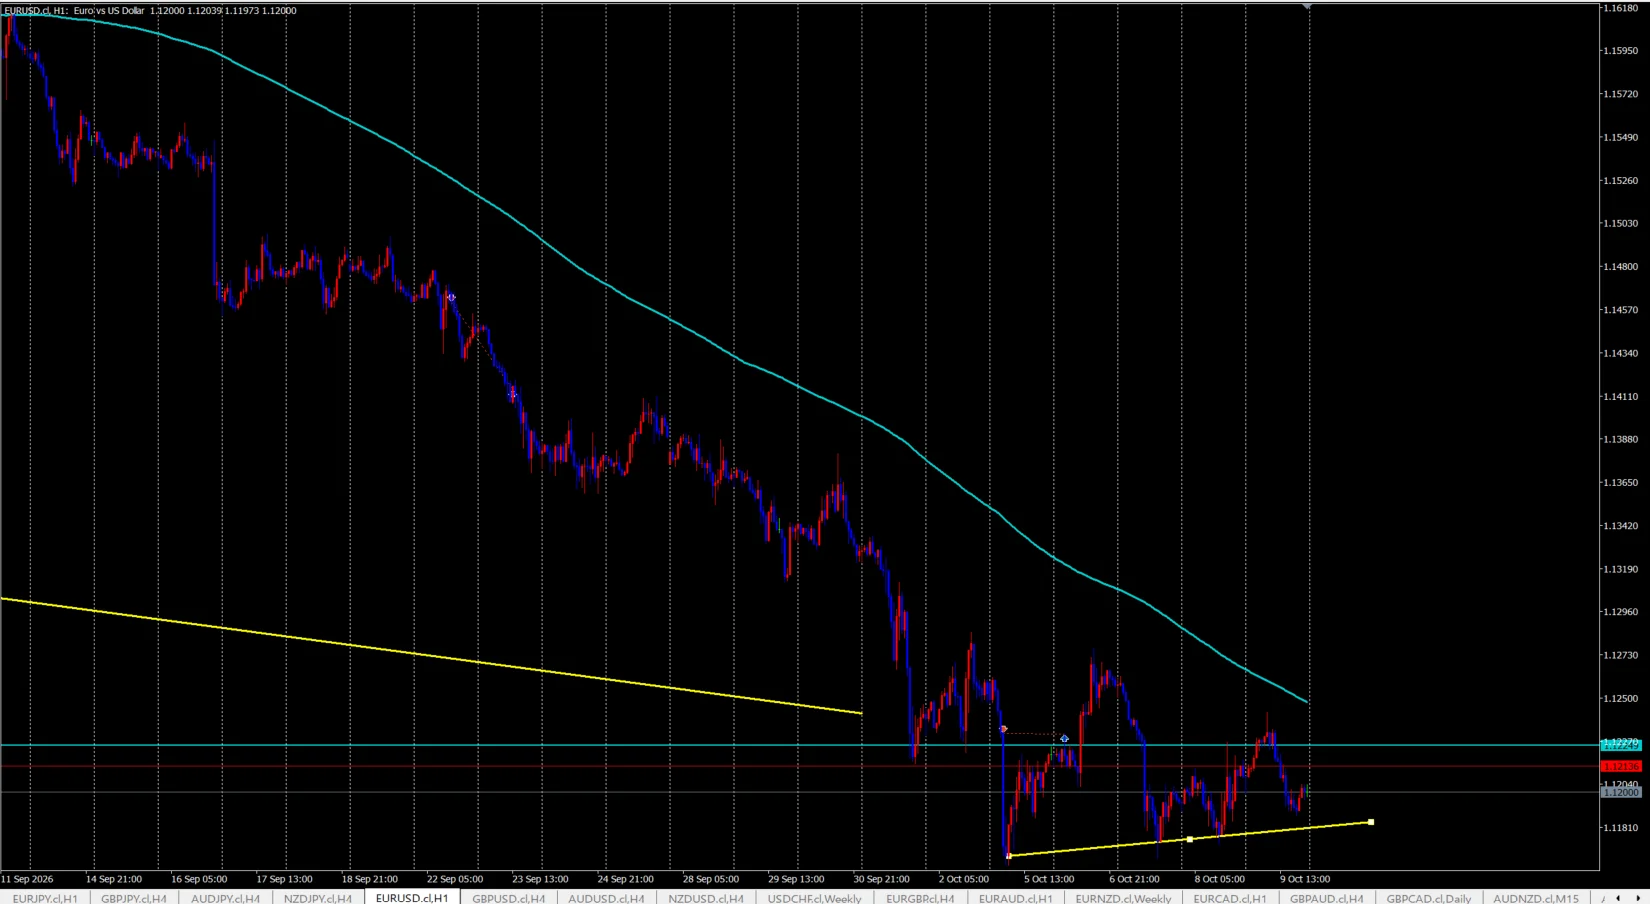Switch to the NZDJPY.cl,H4 tab
Viewport: 1650px width, 904px height.
318,898
